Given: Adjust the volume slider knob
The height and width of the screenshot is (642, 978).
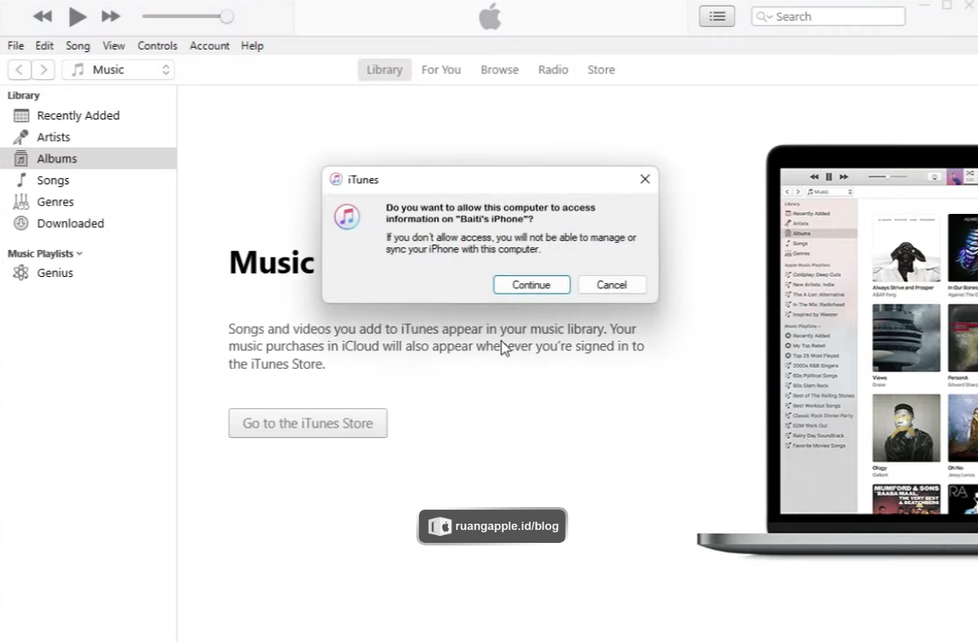Looking at the screenshot, I should 227,16.
